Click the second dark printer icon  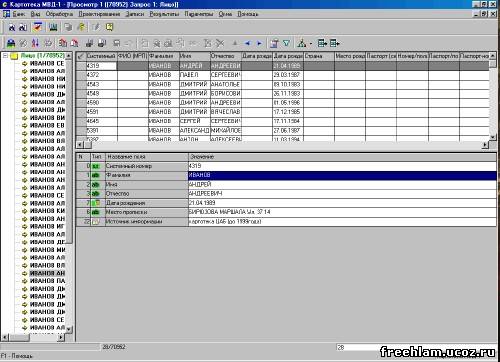(x=102, y=43)
